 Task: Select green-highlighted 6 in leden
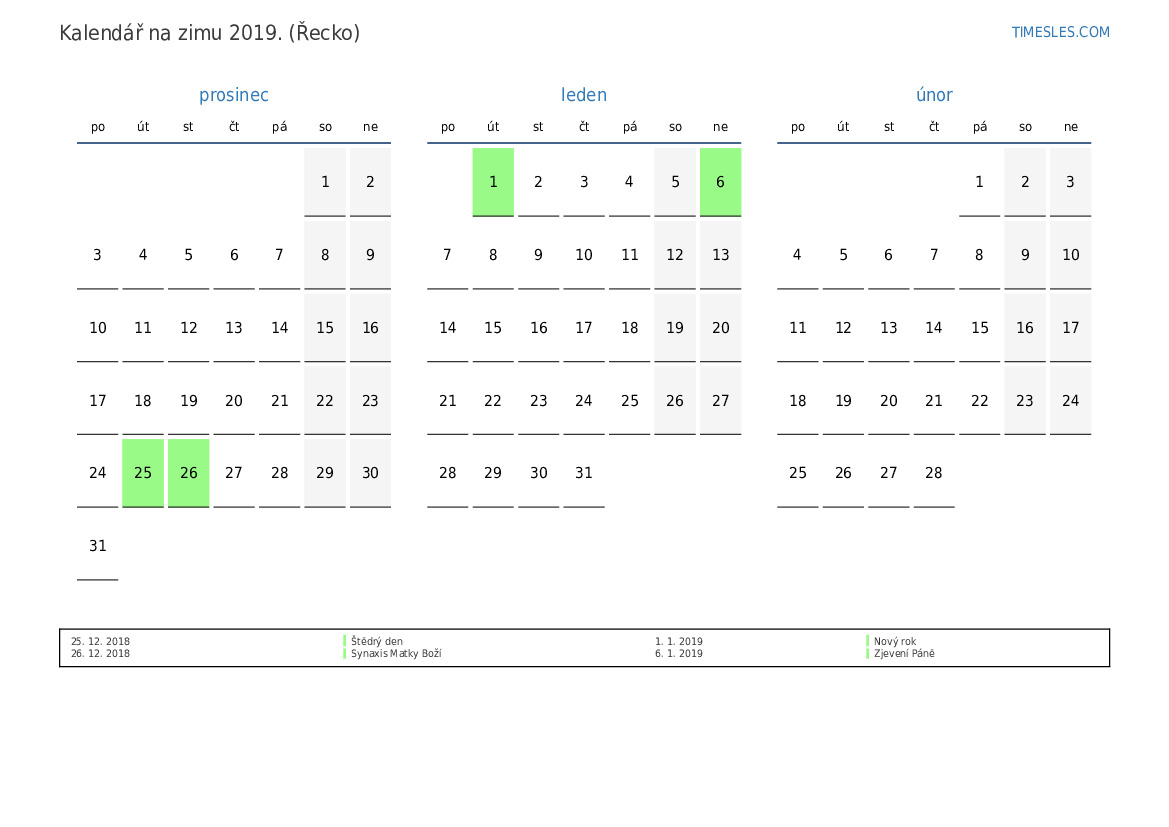(720, 182)
